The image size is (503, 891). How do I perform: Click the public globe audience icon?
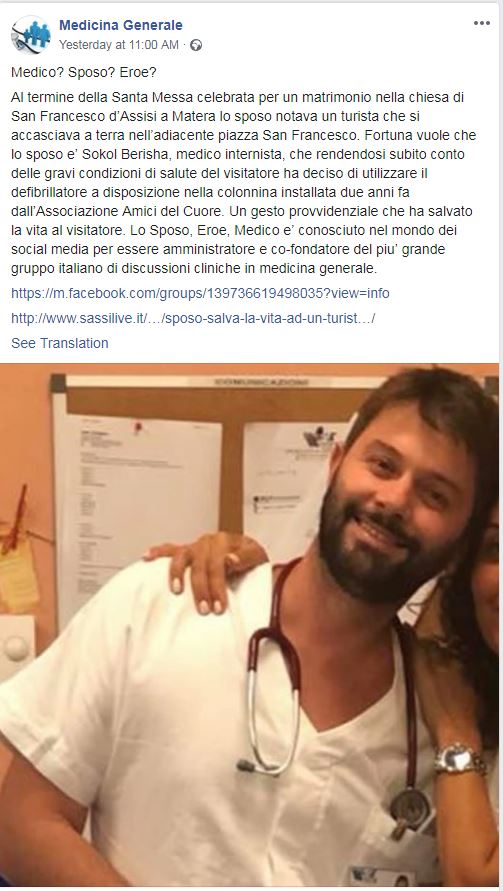(196, 45)
